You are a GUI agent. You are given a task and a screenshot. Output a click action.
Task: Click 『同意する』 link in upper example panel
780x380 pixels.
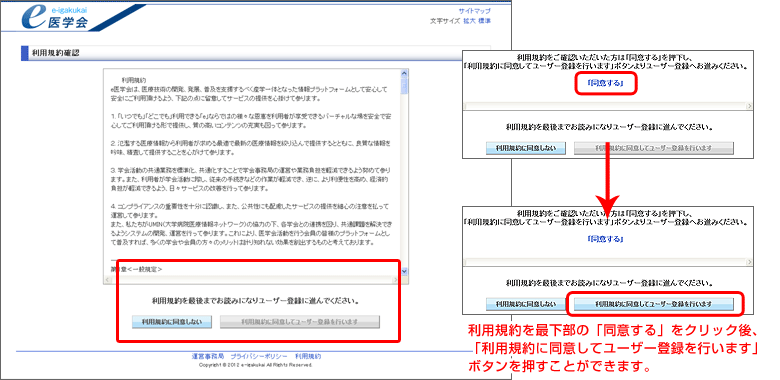[x=605, y=83]
